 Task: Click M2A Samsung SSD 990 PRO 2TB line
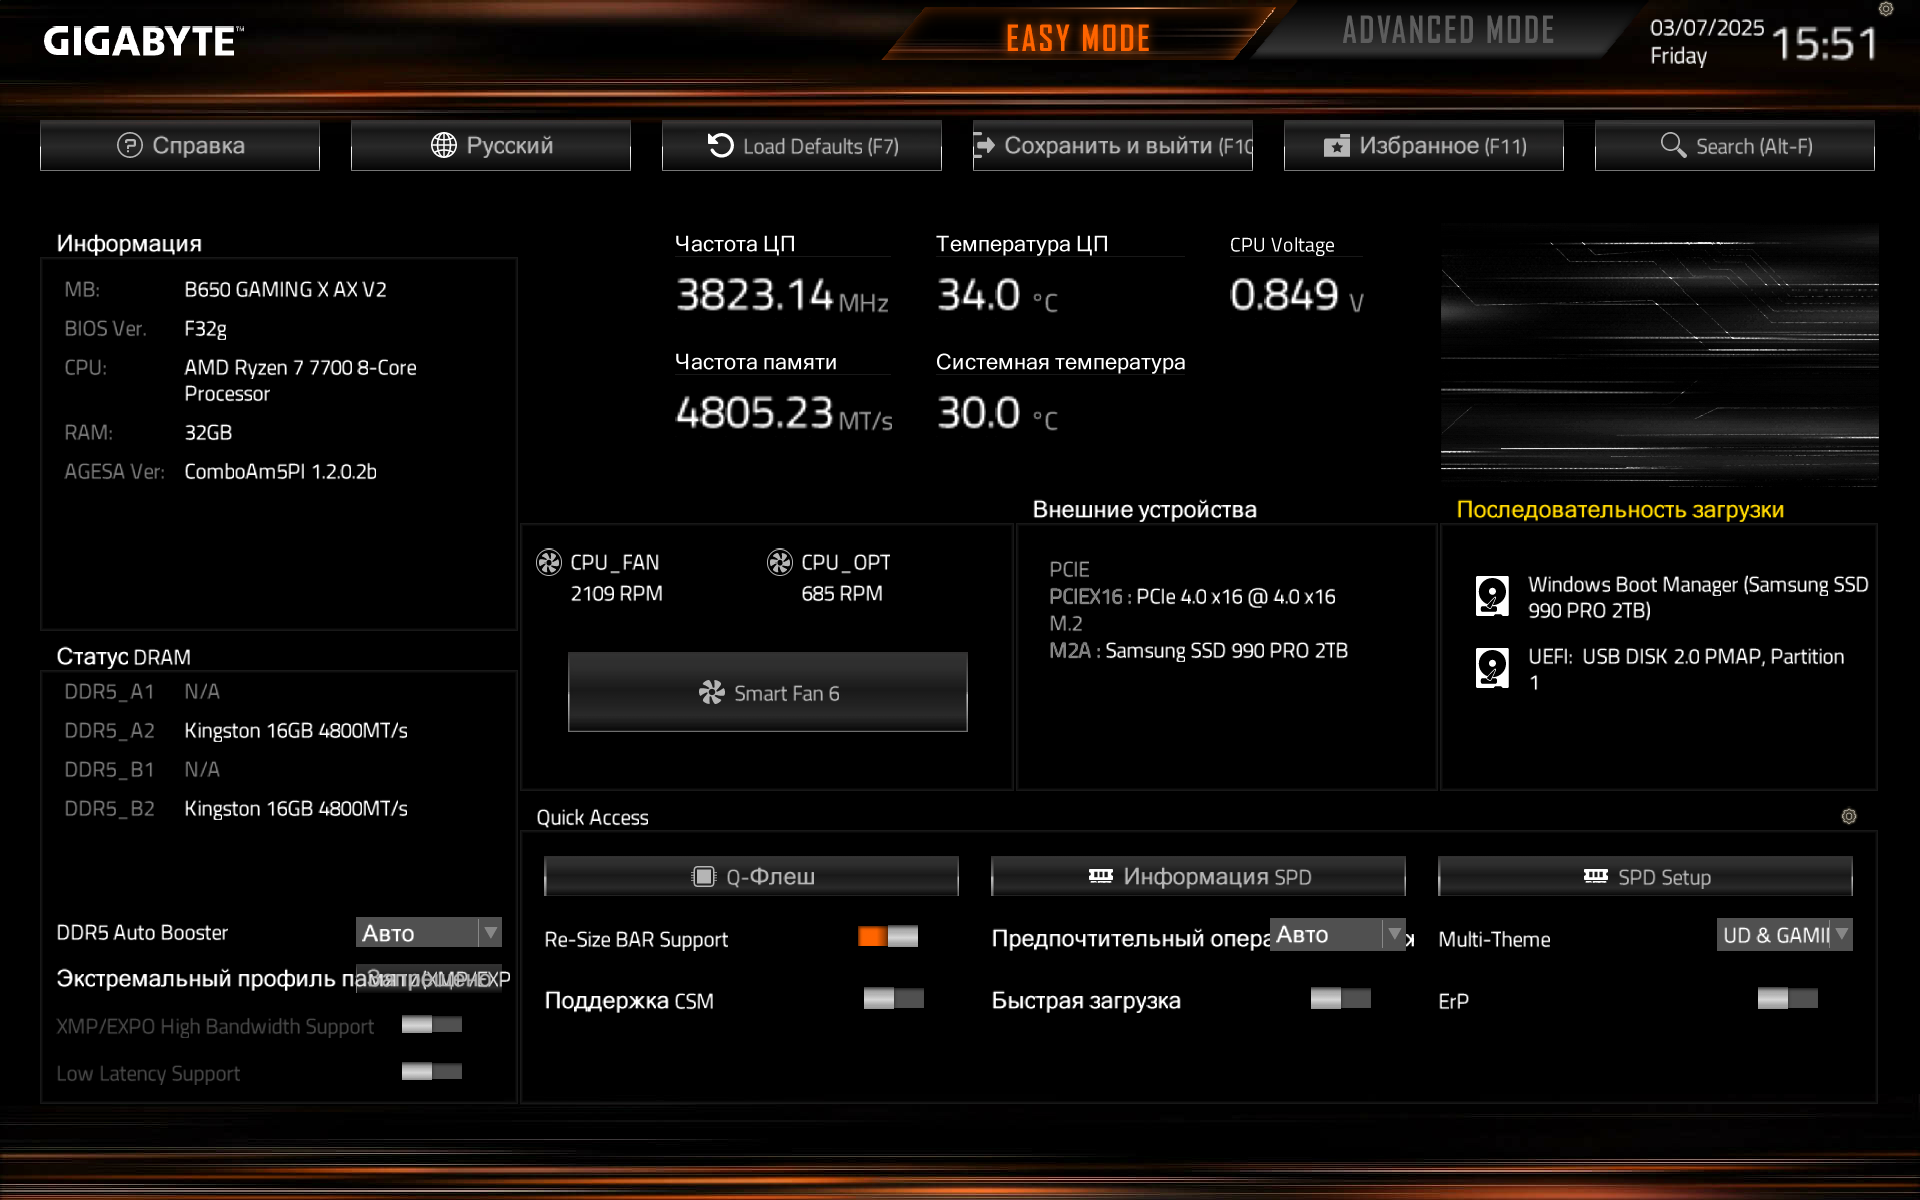(x=1198, y=651)
